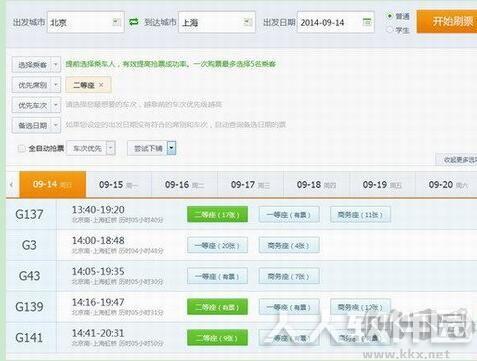Select train number G141
477x361 pixels.
(x=29, y=338)
